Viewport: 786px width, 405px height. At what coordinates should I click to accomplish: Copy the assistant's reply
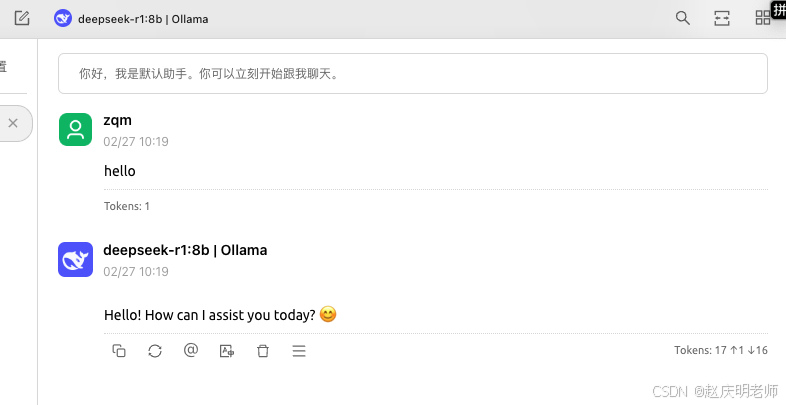point(119,351)
